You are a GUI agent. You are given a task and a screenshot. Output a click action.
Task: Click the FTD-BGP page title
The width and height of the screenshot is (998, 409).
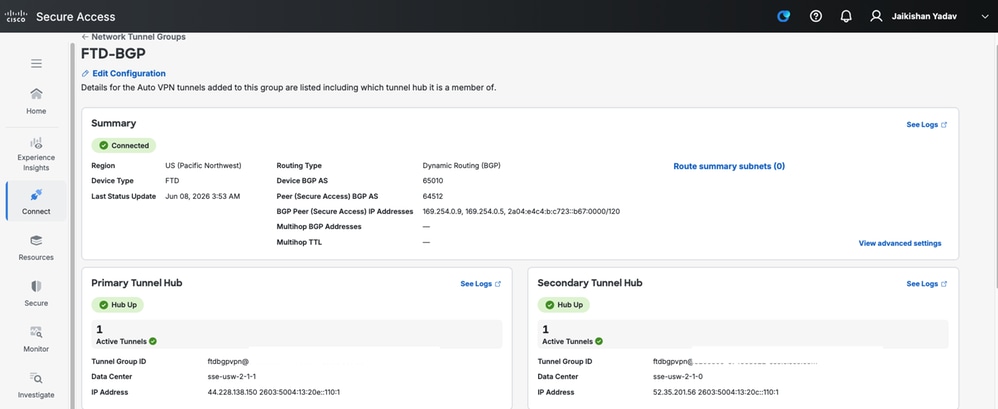pyautogui.click(x=113, y=53)
